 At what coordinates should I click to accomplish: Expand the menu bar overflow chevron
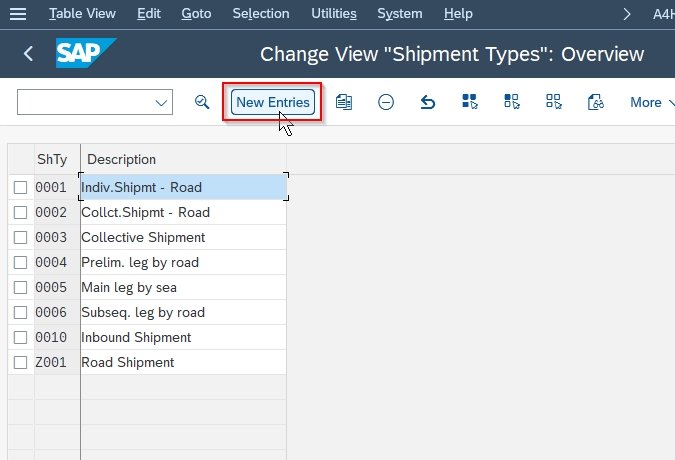click(627, 14)
